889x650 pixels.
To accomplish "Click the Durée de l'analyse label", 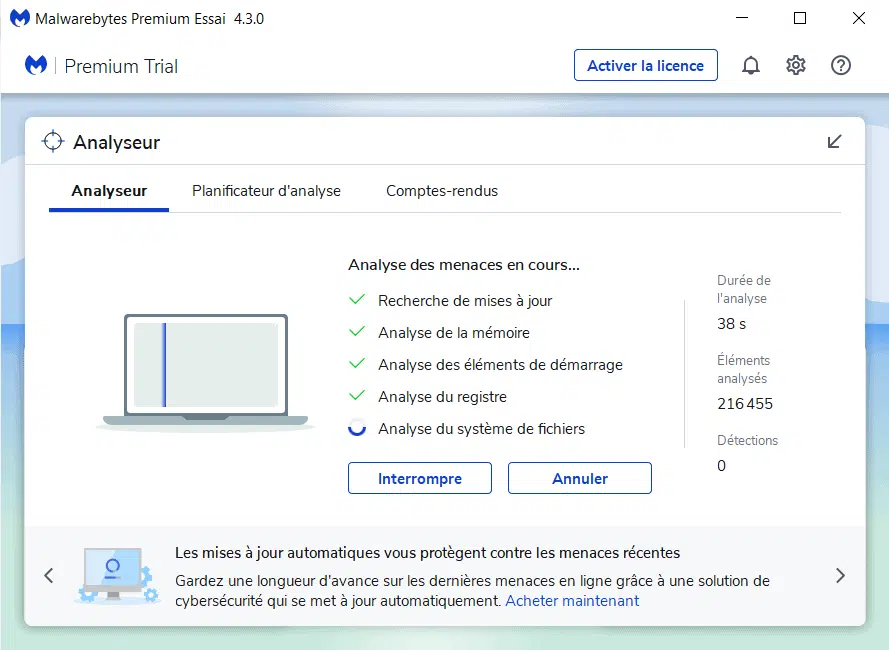I will point(744,289).
